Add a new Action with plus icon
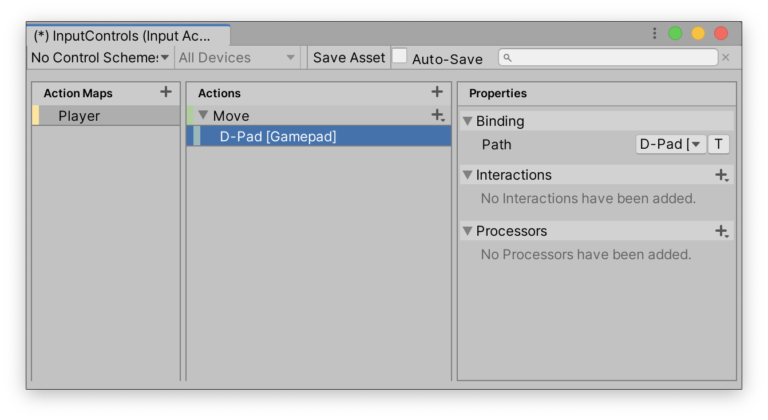Screen dimensions: 768x420 click(x=437, y=92)
